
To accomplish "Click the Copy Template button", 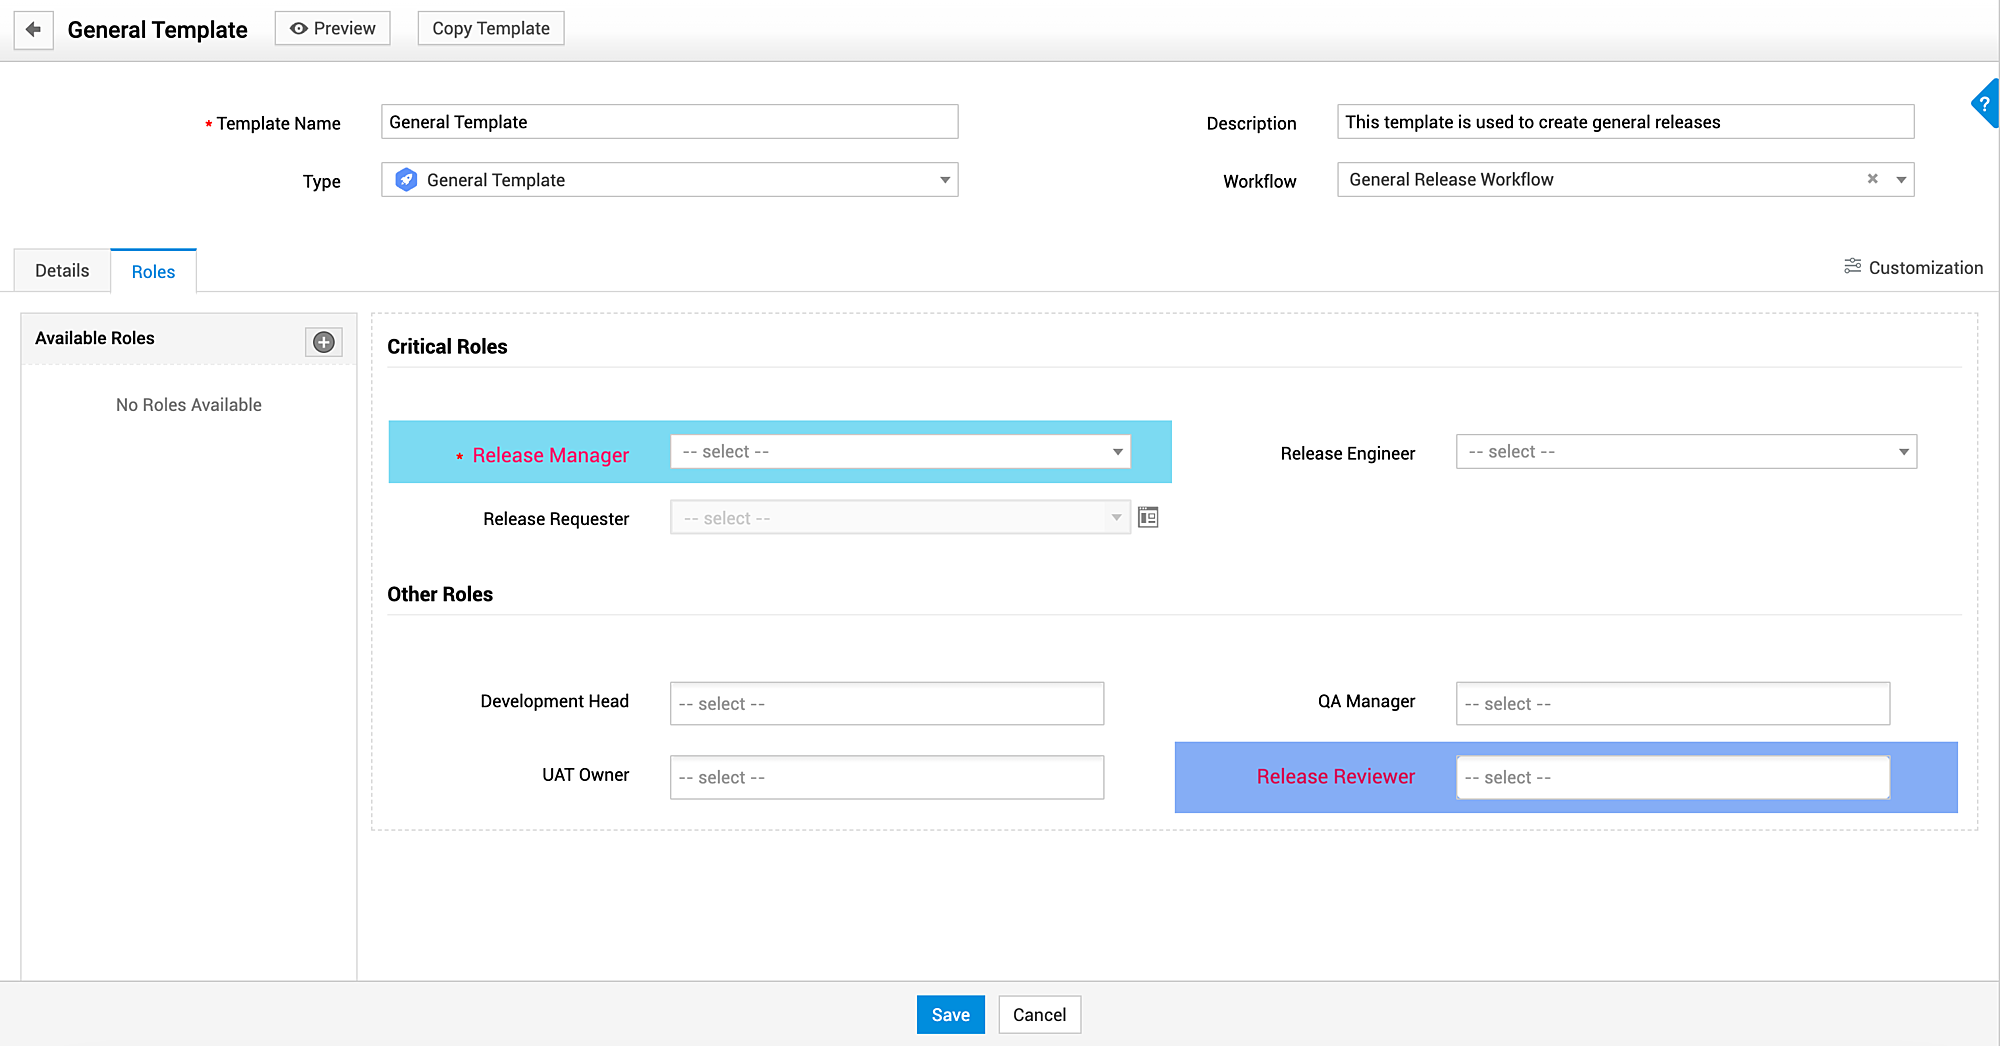I will point(491,28).
